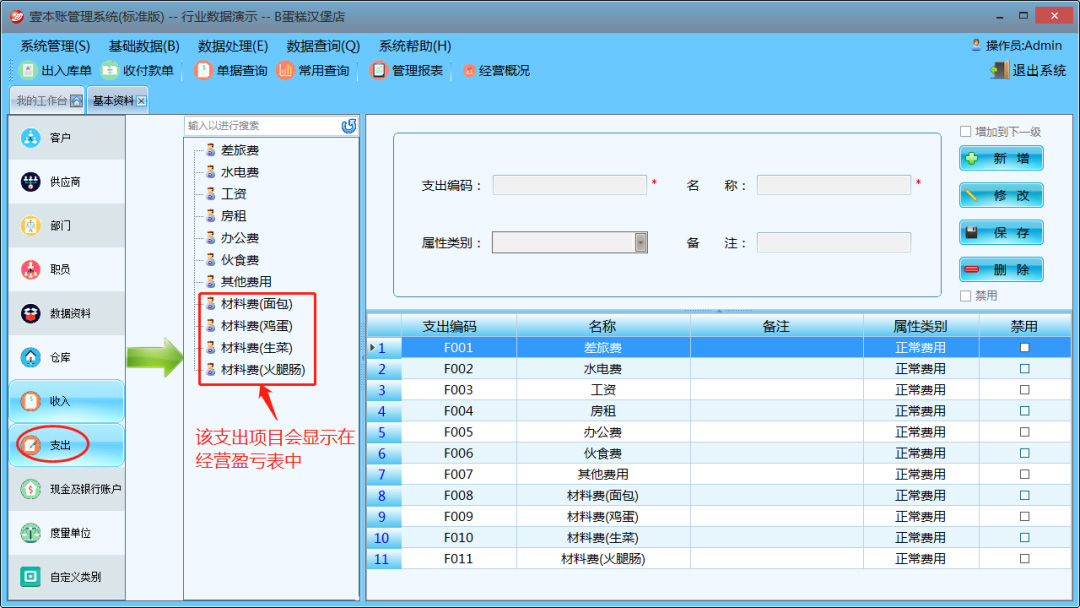This screenshot has width=1080, height=608.
Task: Click the refresh icon beside the search box
Action: pos(349,125)
